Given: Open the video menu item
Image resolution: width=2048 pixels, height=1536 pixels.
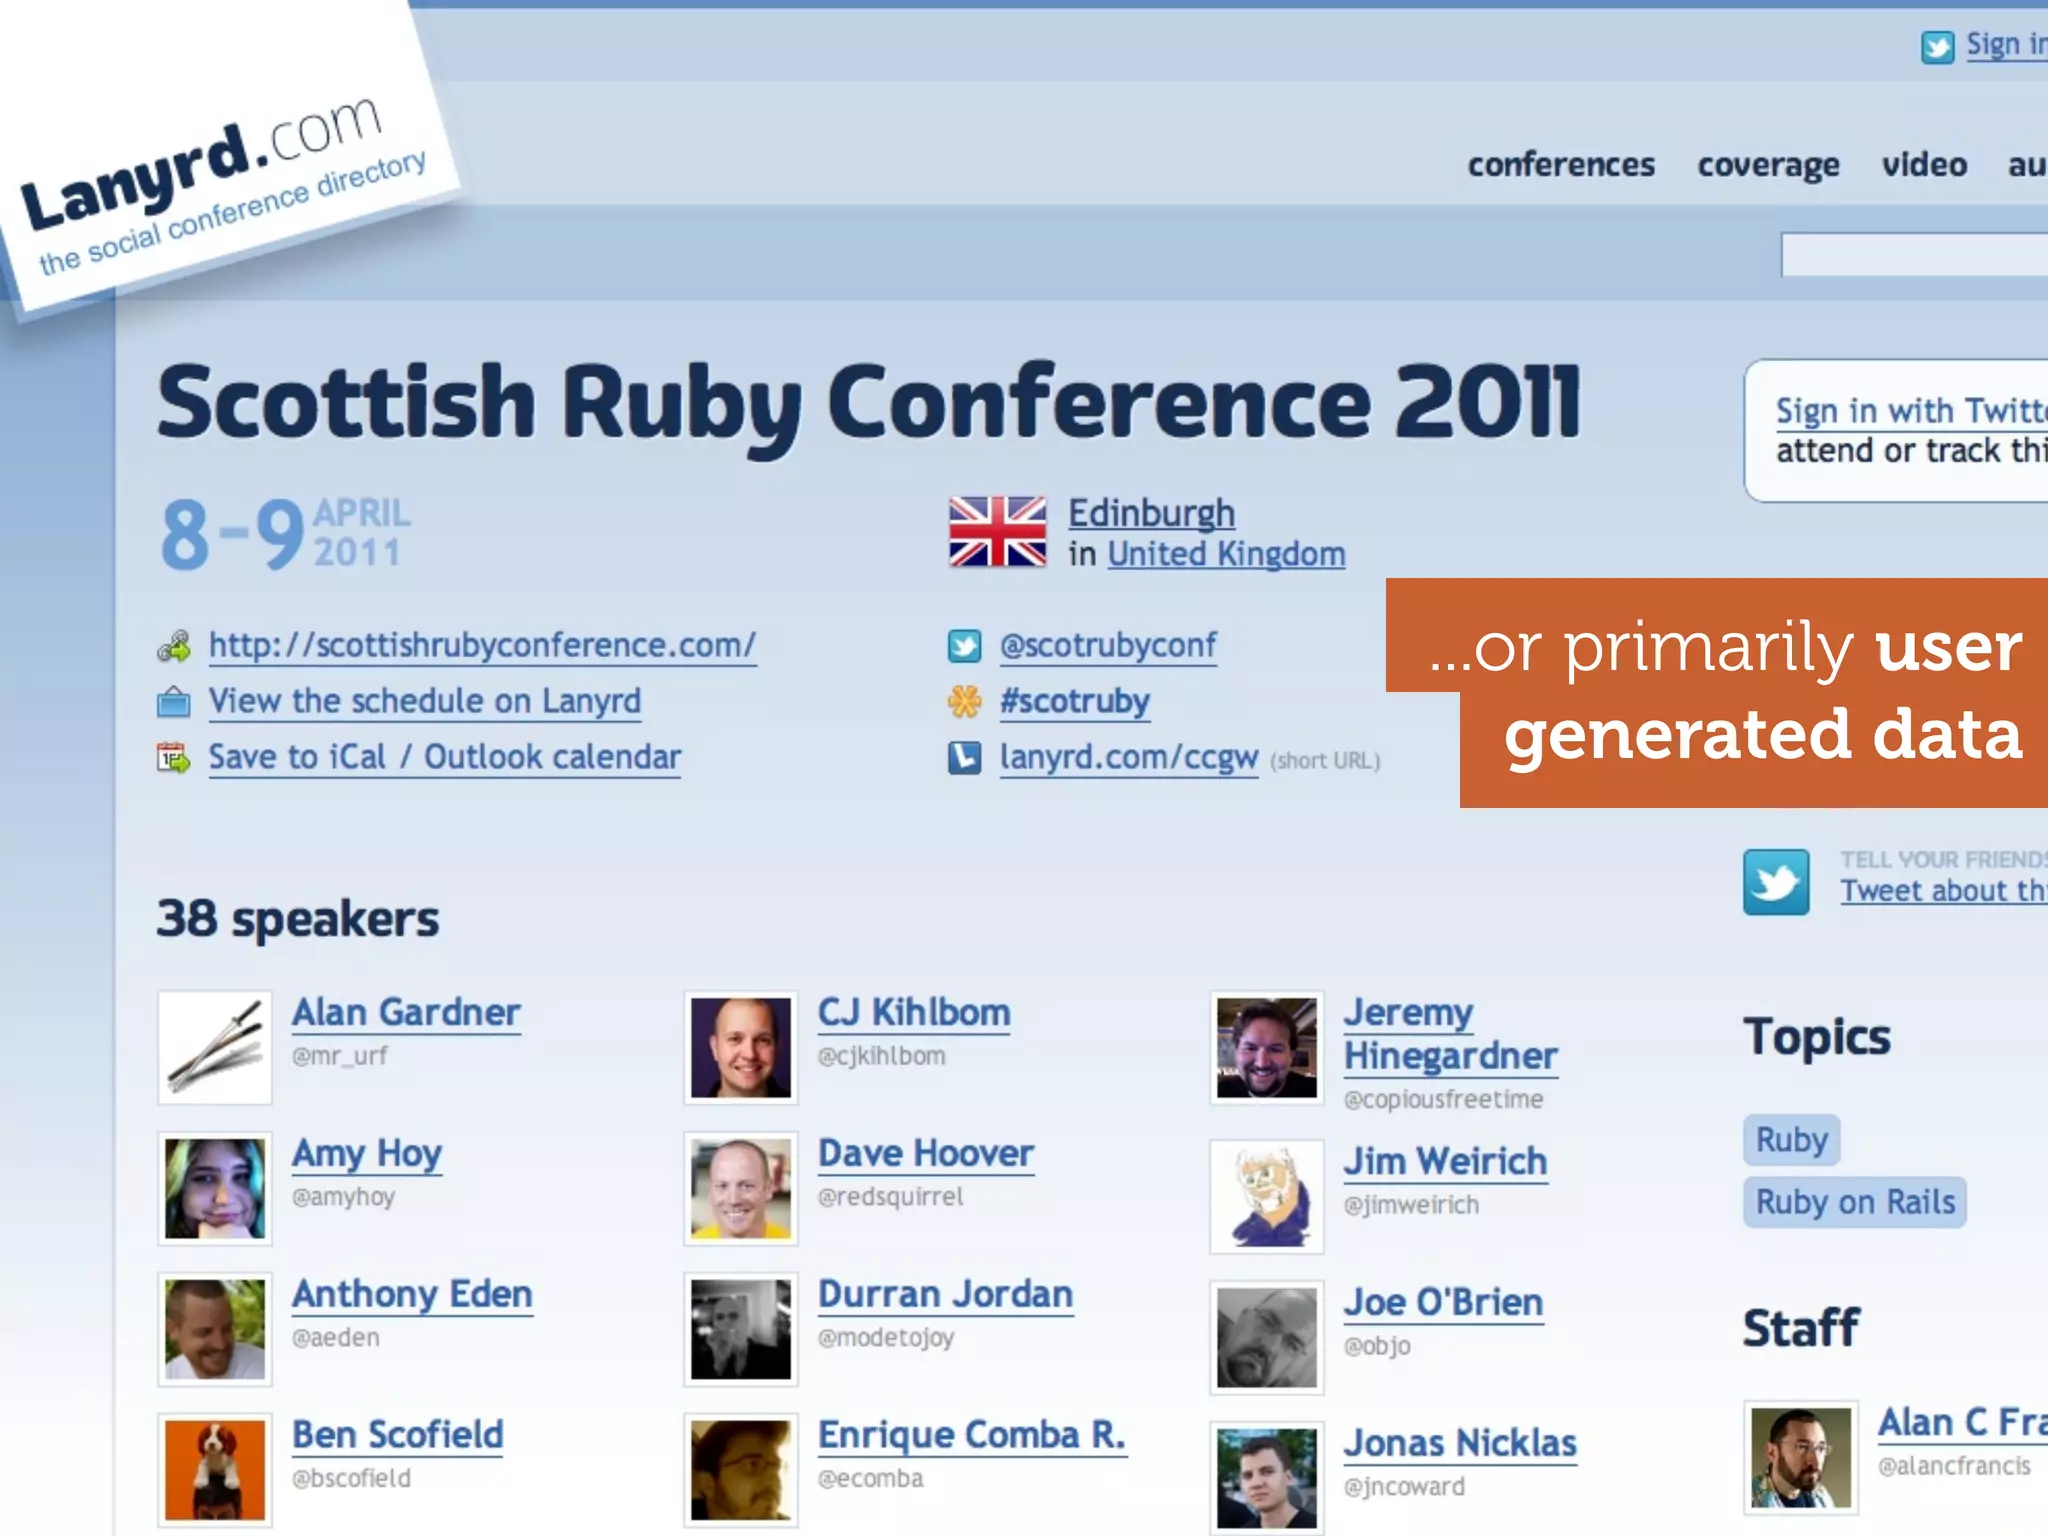Looking at the screenshot, I should point(1924,165).
